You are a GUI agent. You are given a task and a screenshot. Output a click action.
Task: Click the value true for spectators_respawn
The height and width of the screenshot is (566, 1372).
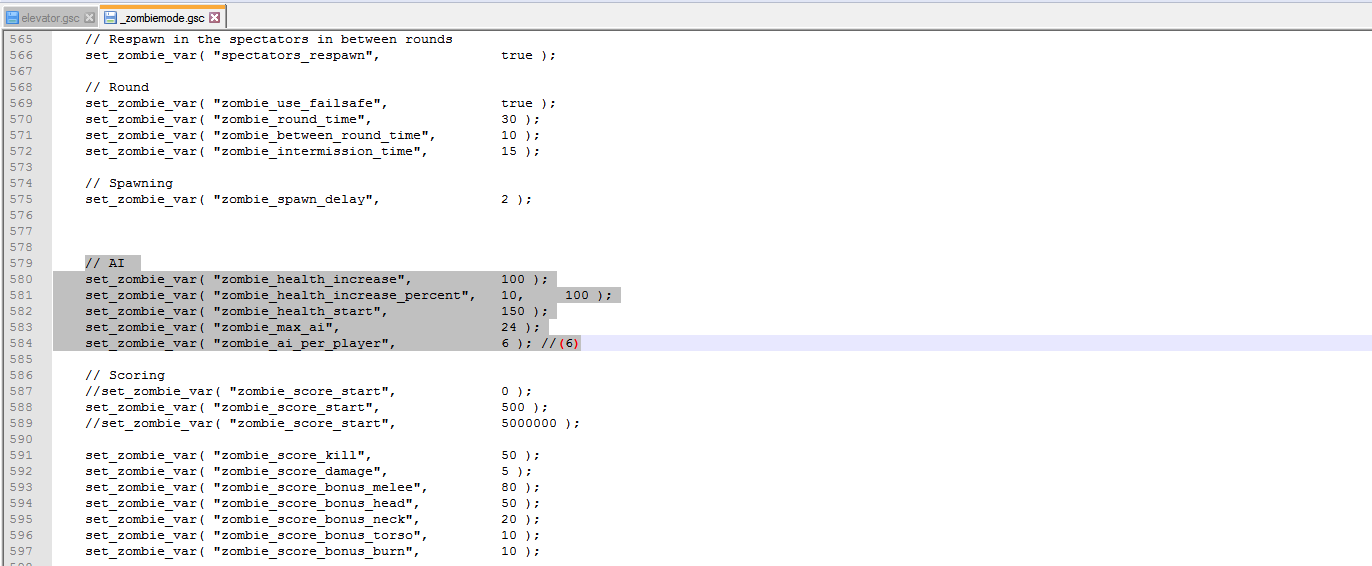coord(517,55)
